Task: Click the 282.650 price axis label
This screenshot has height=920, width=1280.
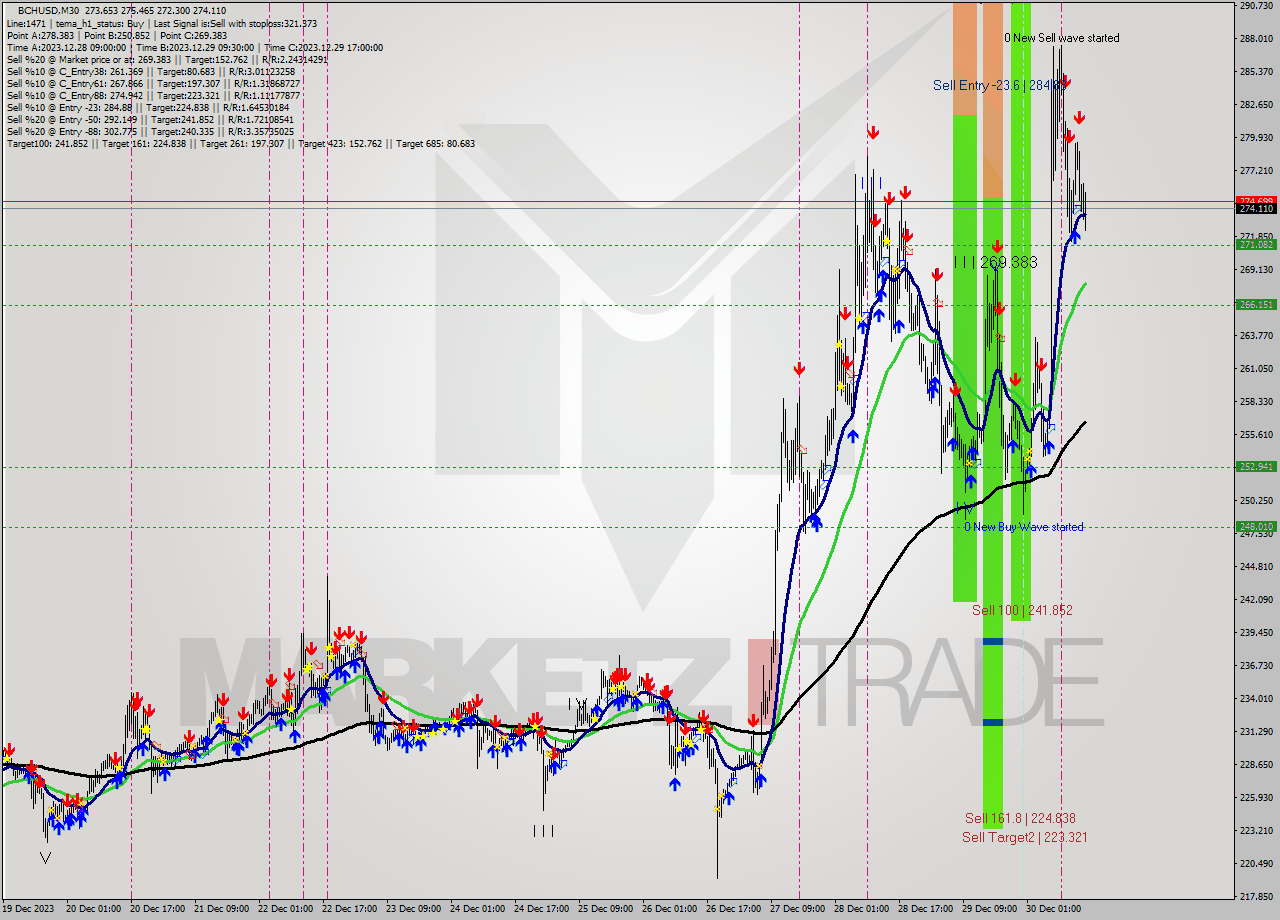Action: [1256, 105]
